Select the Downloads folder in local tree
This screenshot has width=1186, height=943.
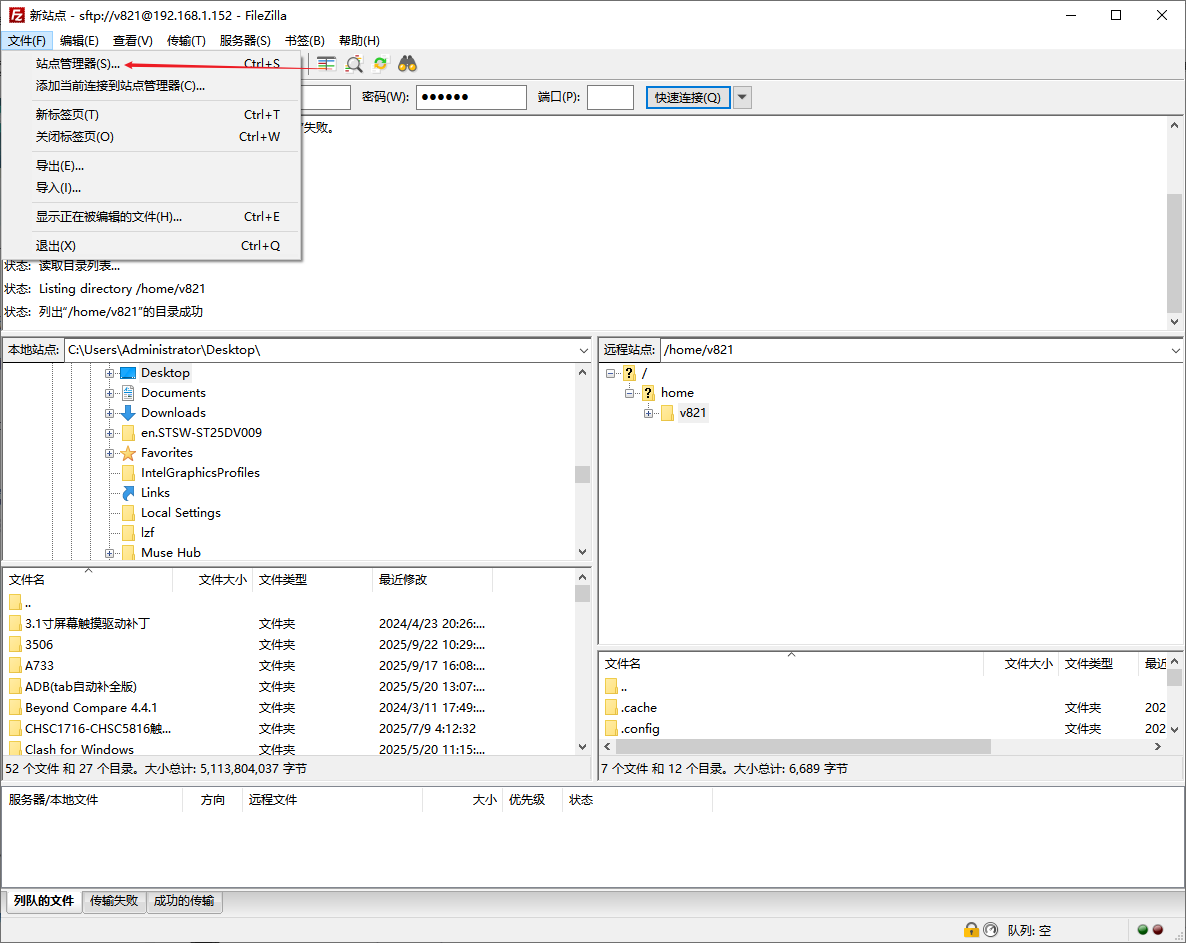(173, 413)
